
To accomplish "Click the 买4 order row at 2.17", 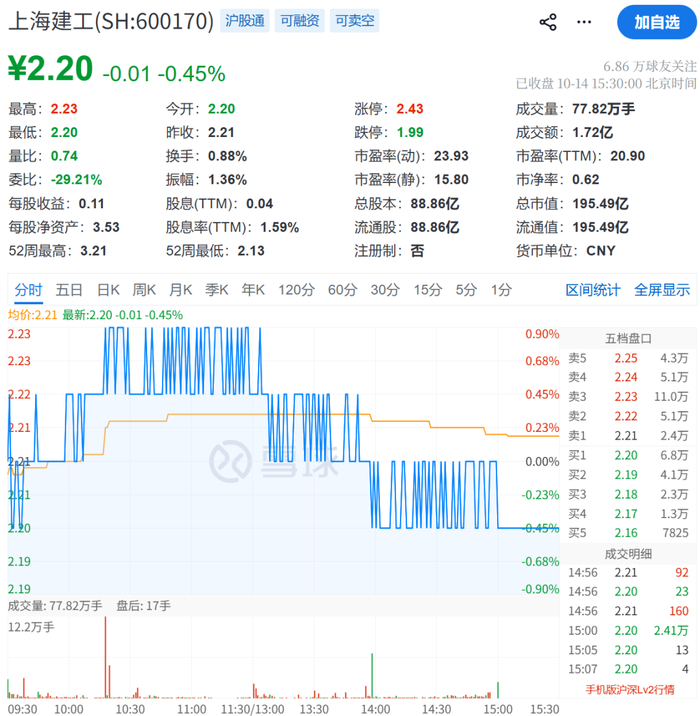I will tap(628, 514).
